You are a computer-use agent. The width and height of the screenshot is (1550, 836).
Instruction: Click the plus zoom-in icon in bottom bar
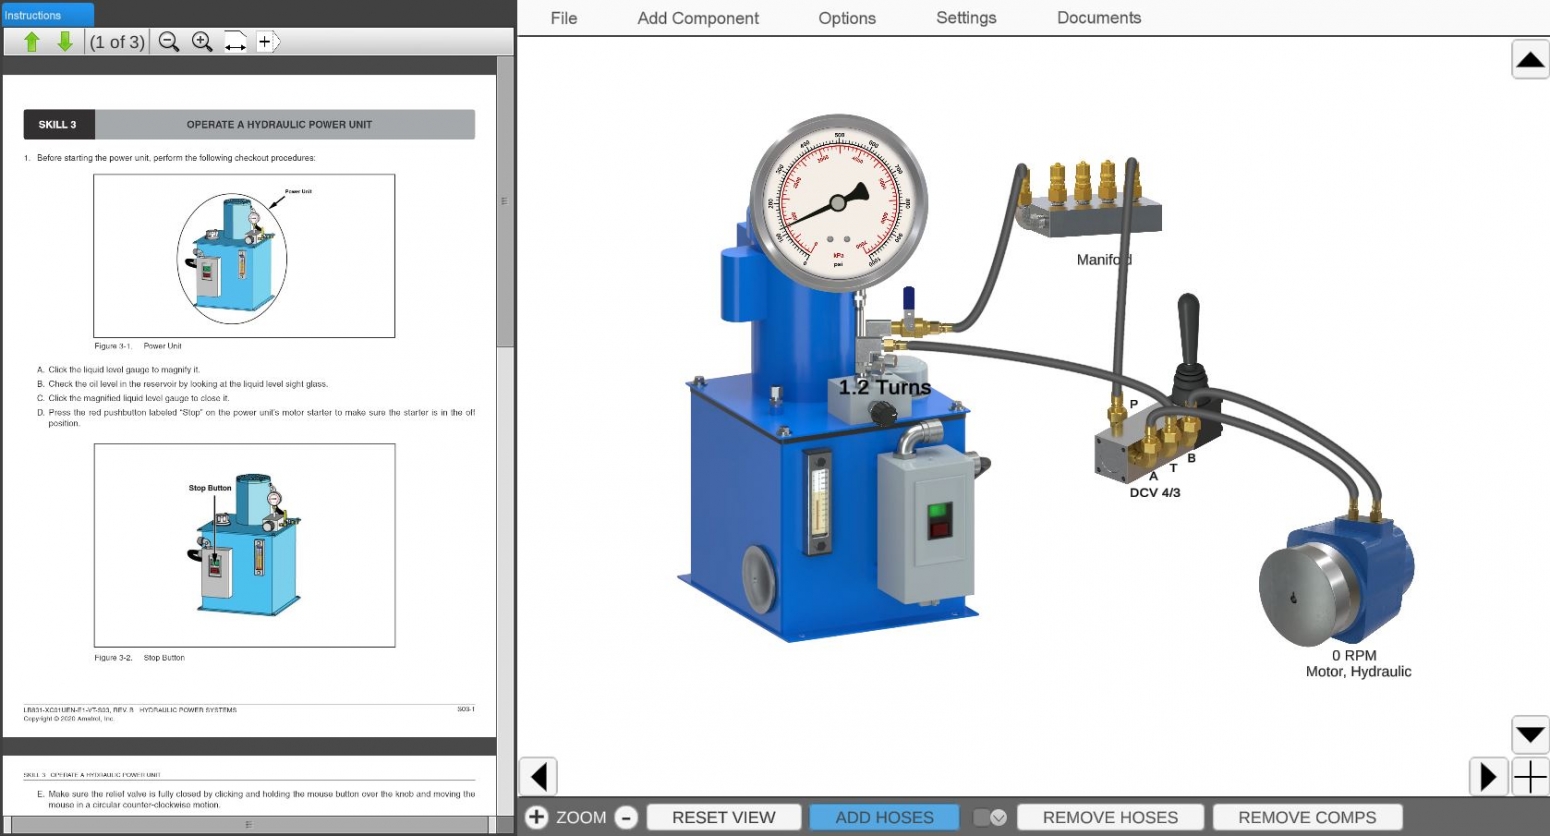pos(536,817)
